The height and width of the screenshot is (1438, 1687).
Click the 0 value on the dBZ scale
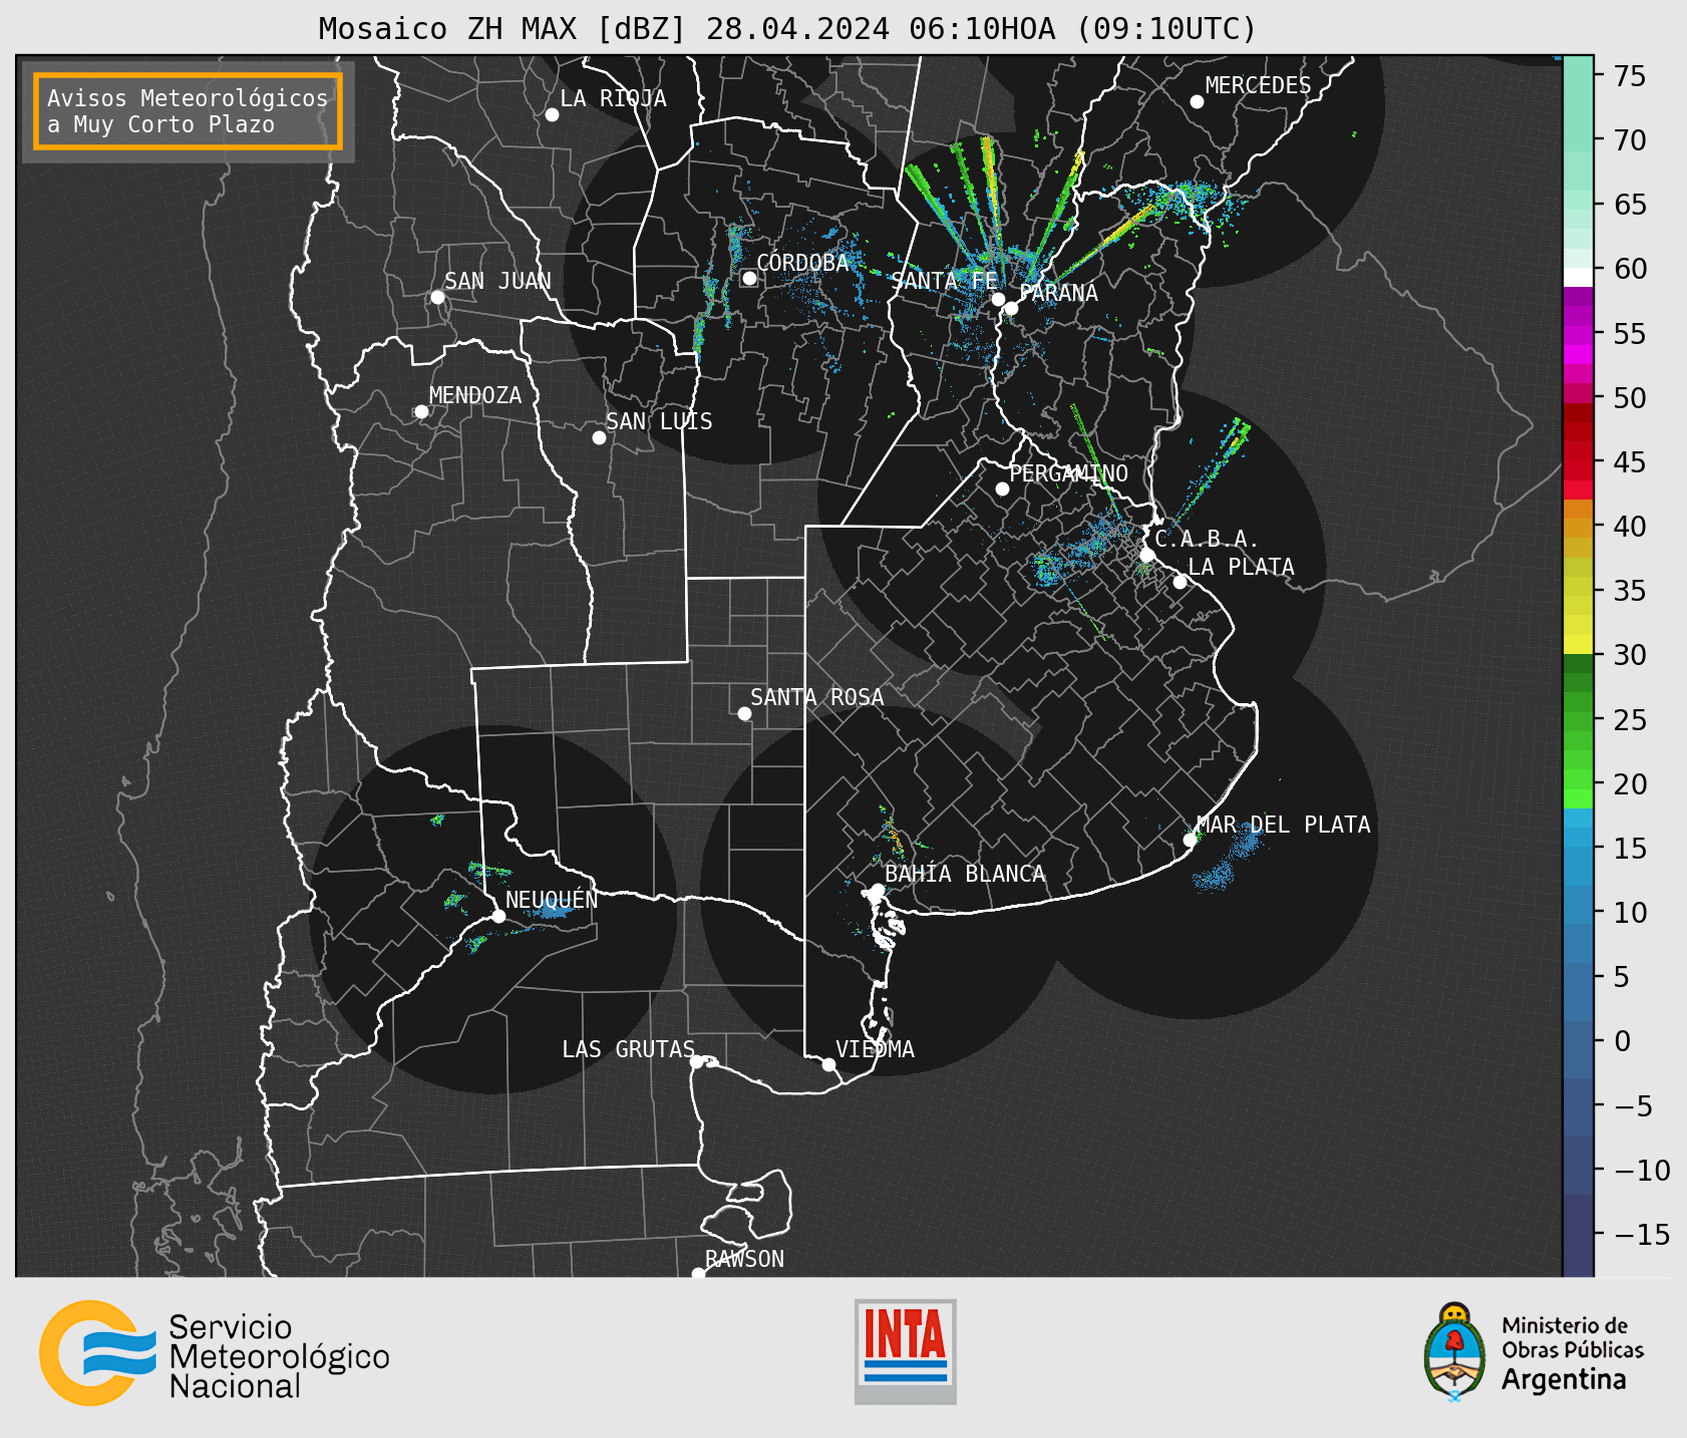(x=1622, y=1041)
